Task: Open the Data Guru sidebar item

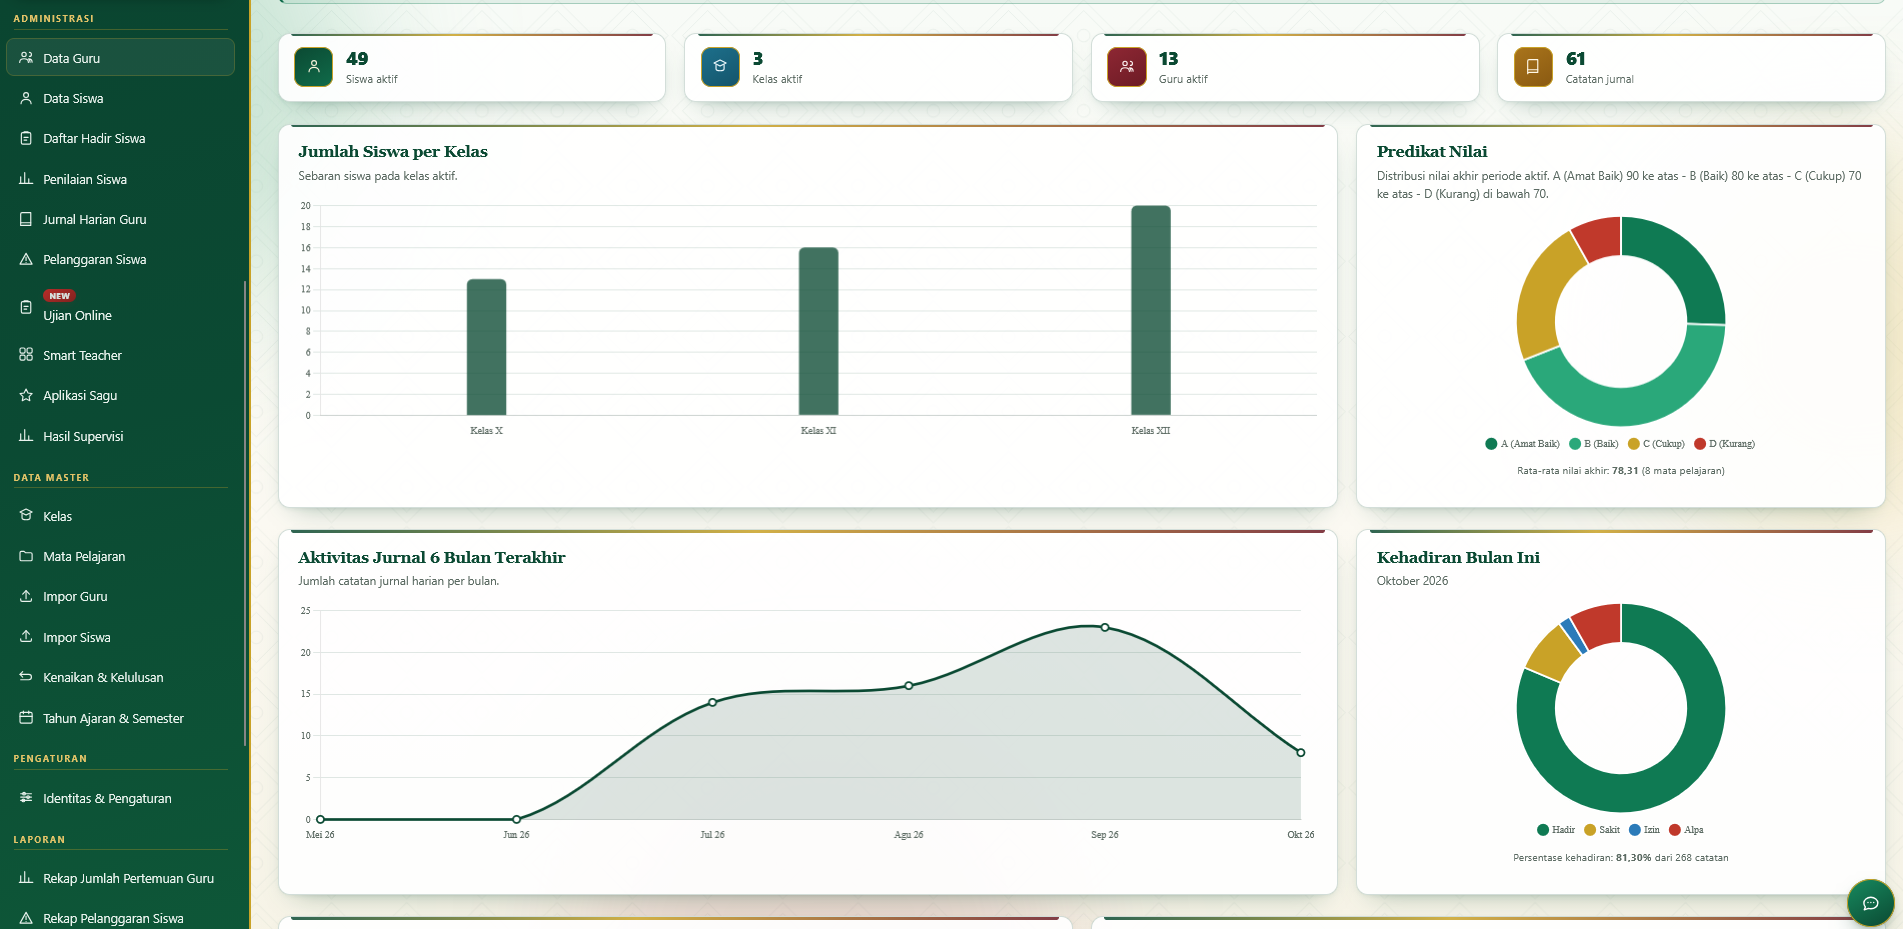Action: point(120,58)
